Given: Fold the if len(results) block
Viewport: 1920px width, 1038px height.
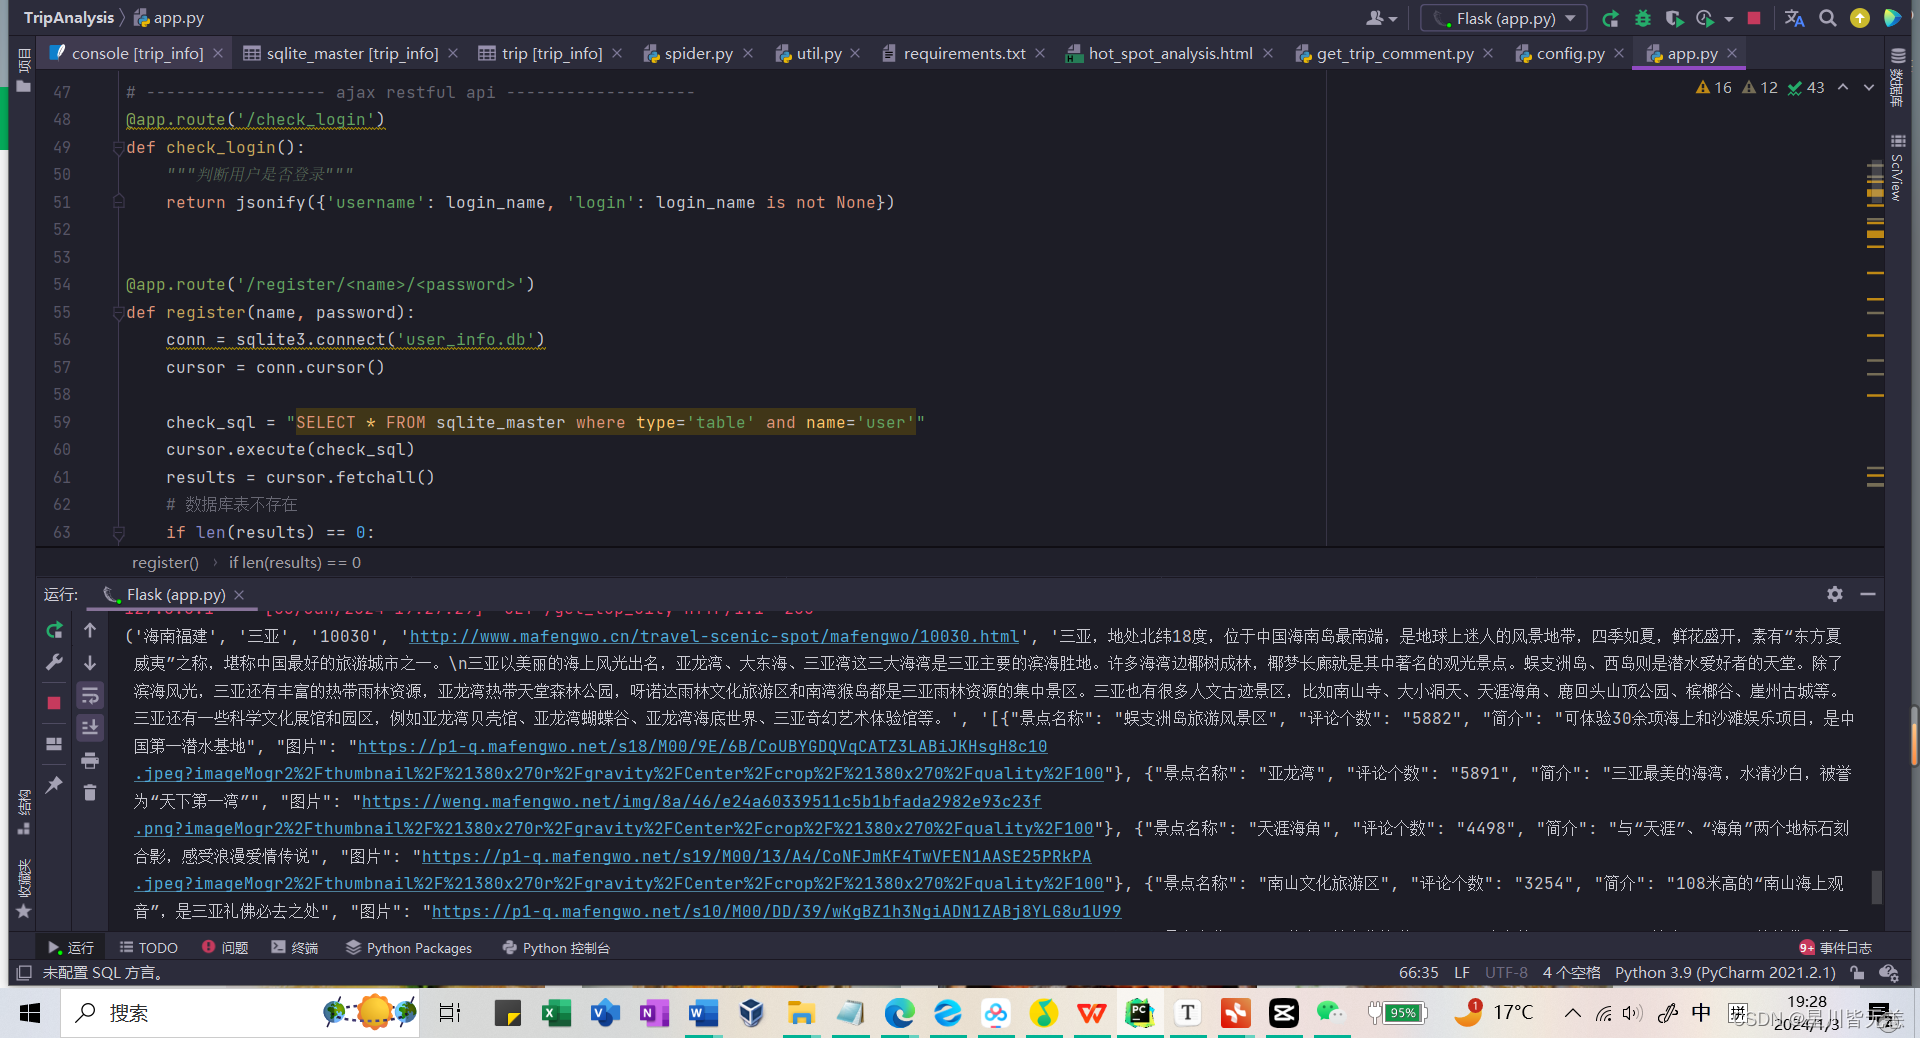Looking at the screenshot, I should coord(118,533).
